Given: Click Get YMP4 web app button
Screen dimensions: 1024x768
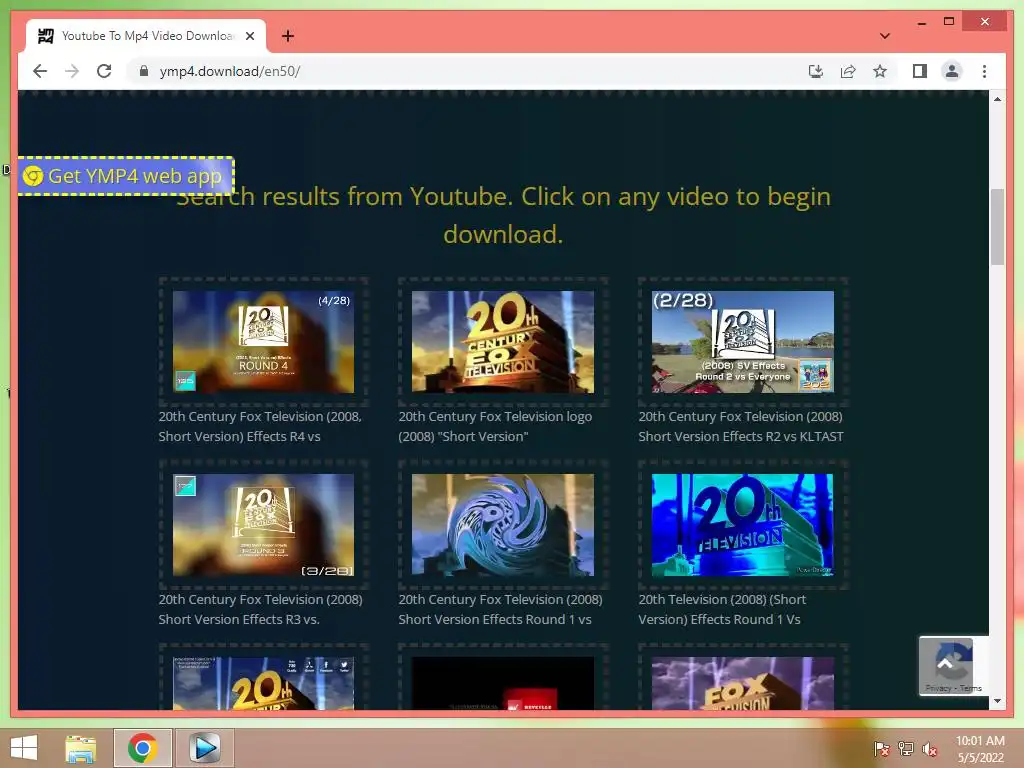Looking at the screenshot, I should [x=125, y=176].
